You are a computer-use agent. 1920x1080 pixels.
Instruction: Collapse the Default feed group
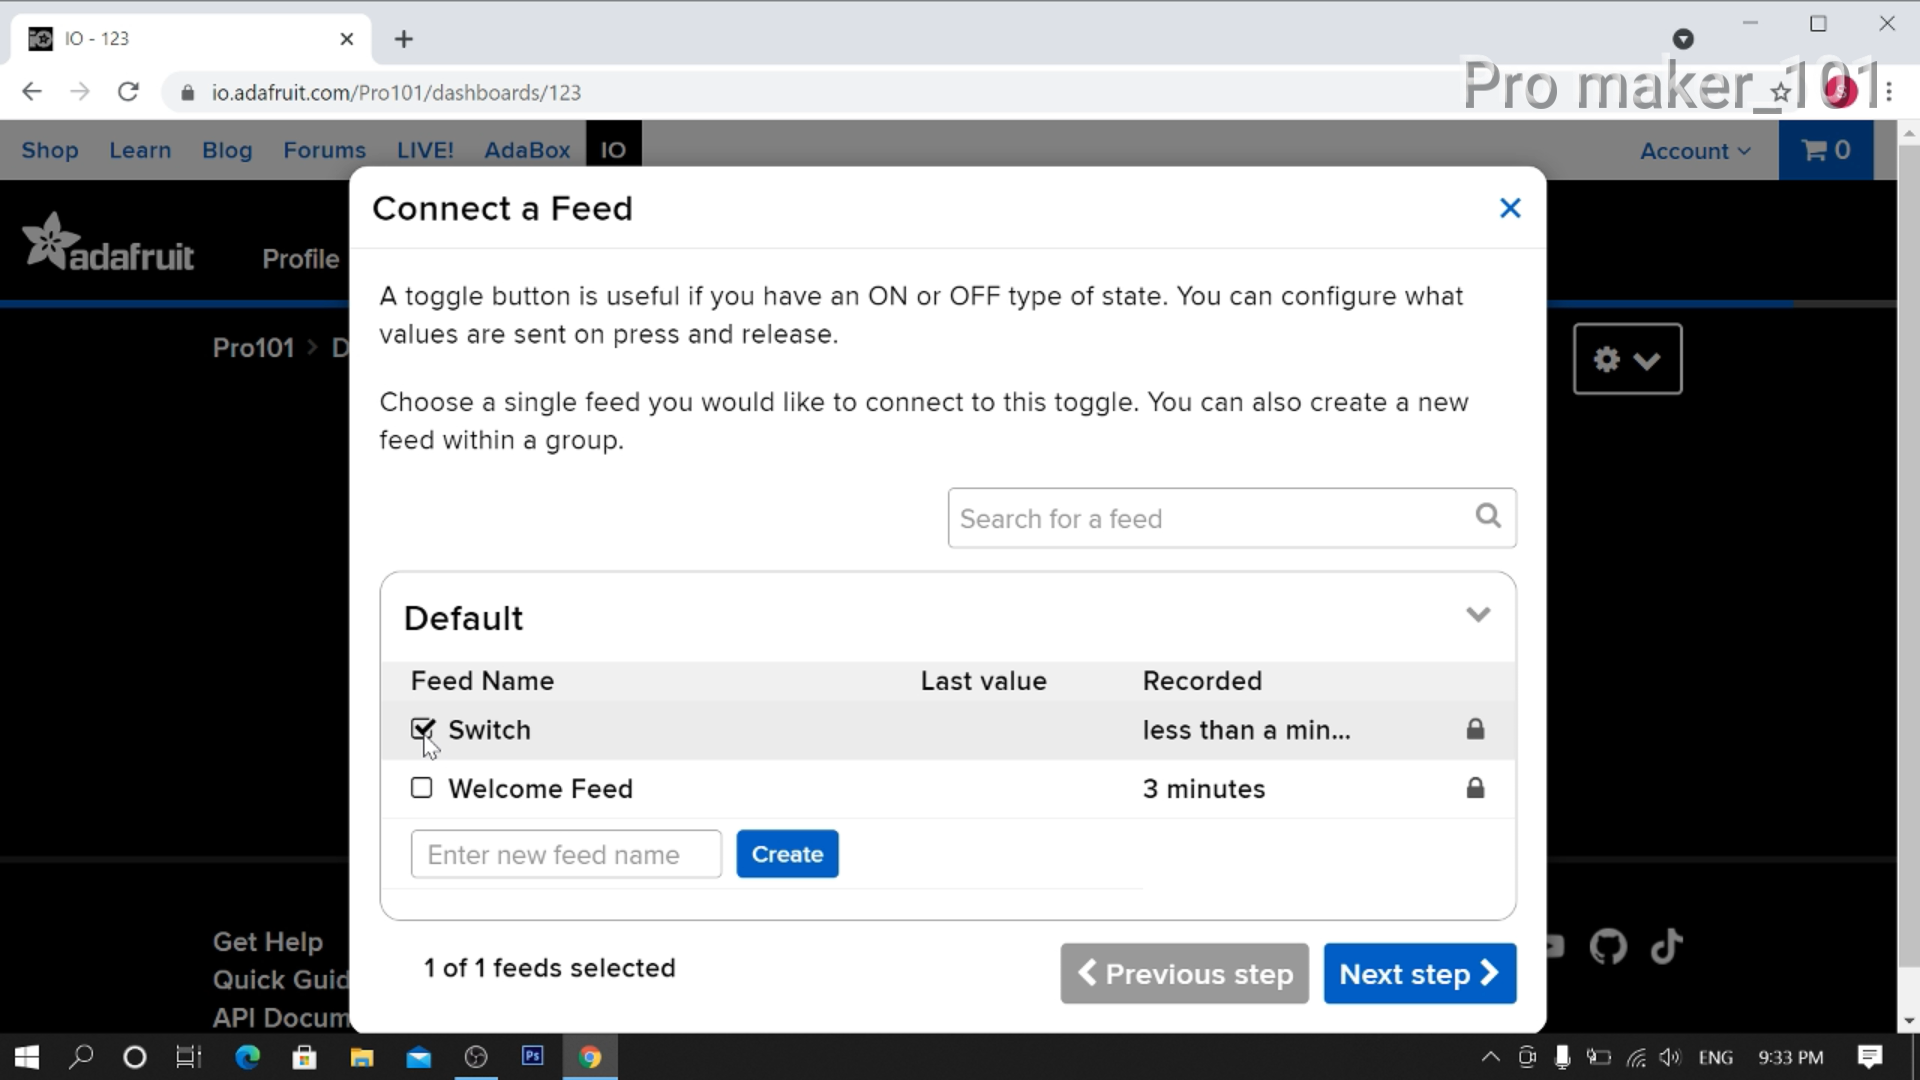(x=1479, y=615)
